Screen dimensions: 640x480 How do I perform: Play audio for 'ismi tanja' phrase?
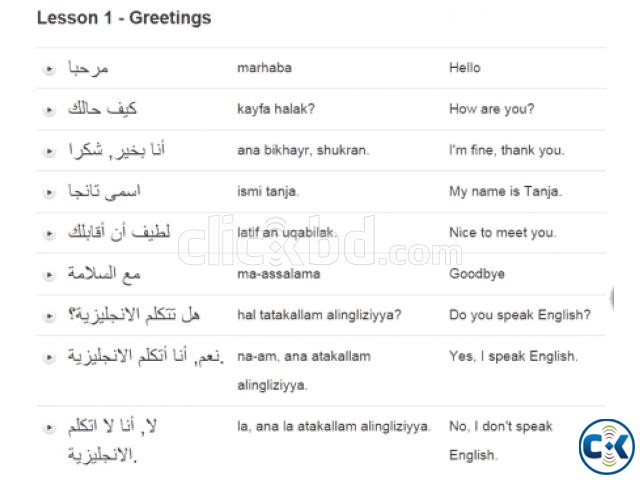50,191
